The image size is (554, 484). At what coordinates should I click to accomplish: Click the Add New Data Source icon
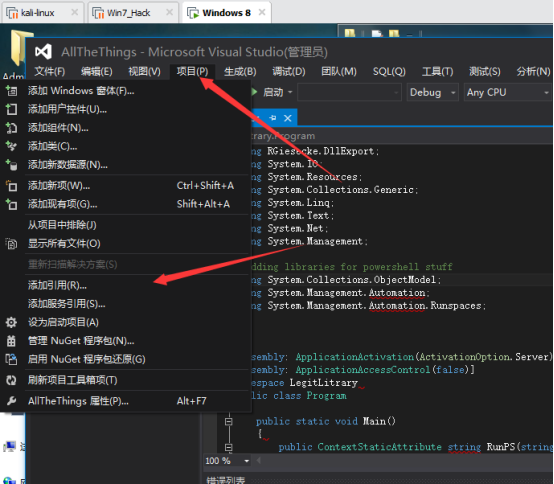[x=11, y=165]
